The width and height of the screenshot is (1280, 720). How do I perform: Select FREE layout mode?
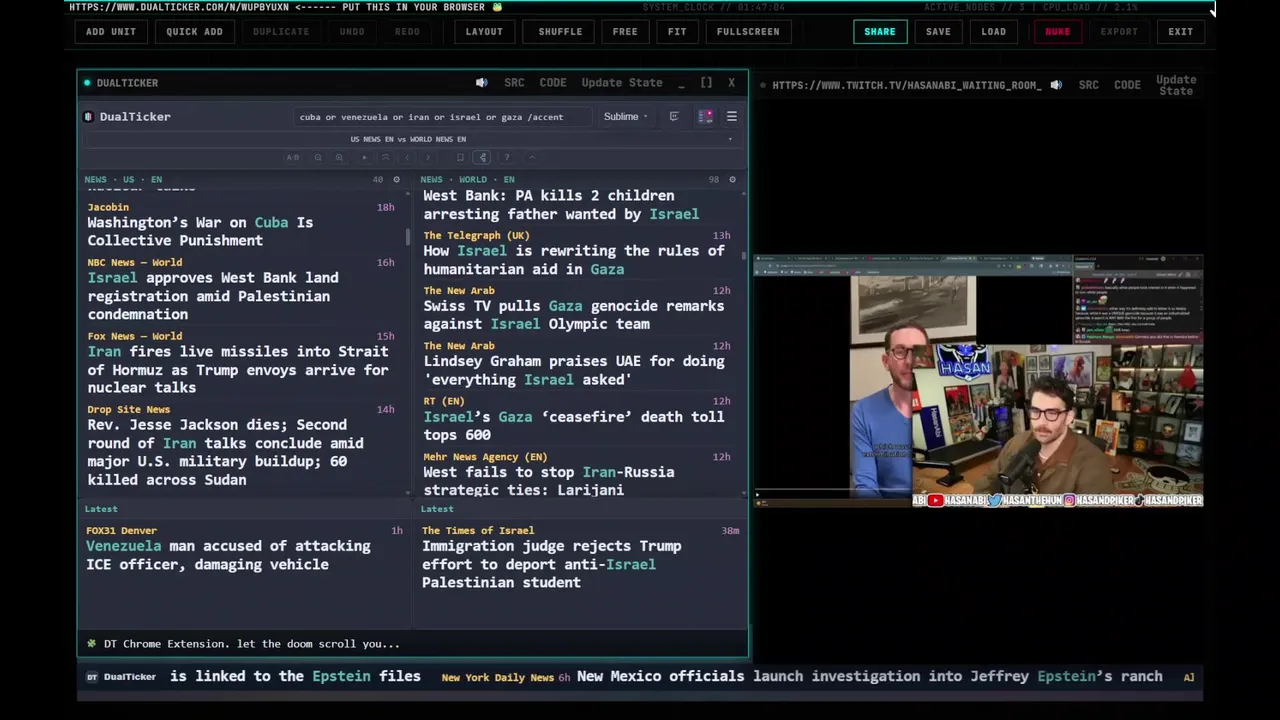[625, 32]
